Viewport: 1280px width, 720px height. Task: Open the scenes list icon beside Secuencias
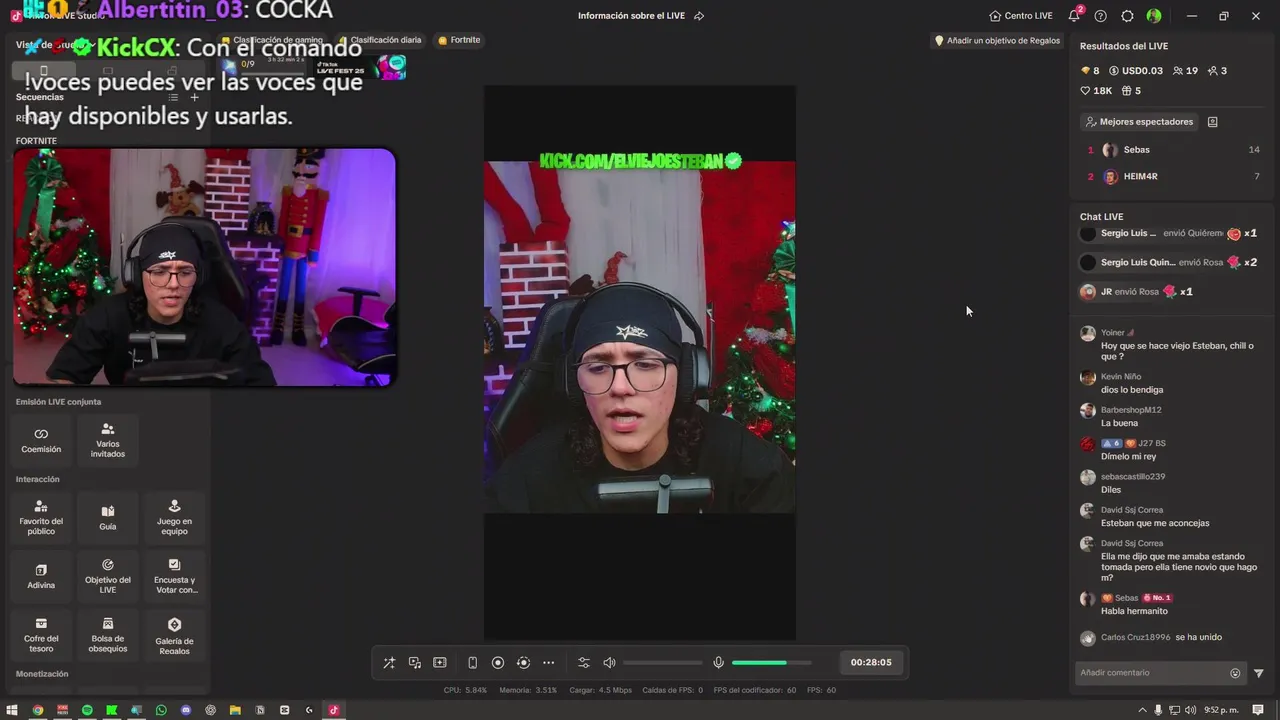point(173,97)
